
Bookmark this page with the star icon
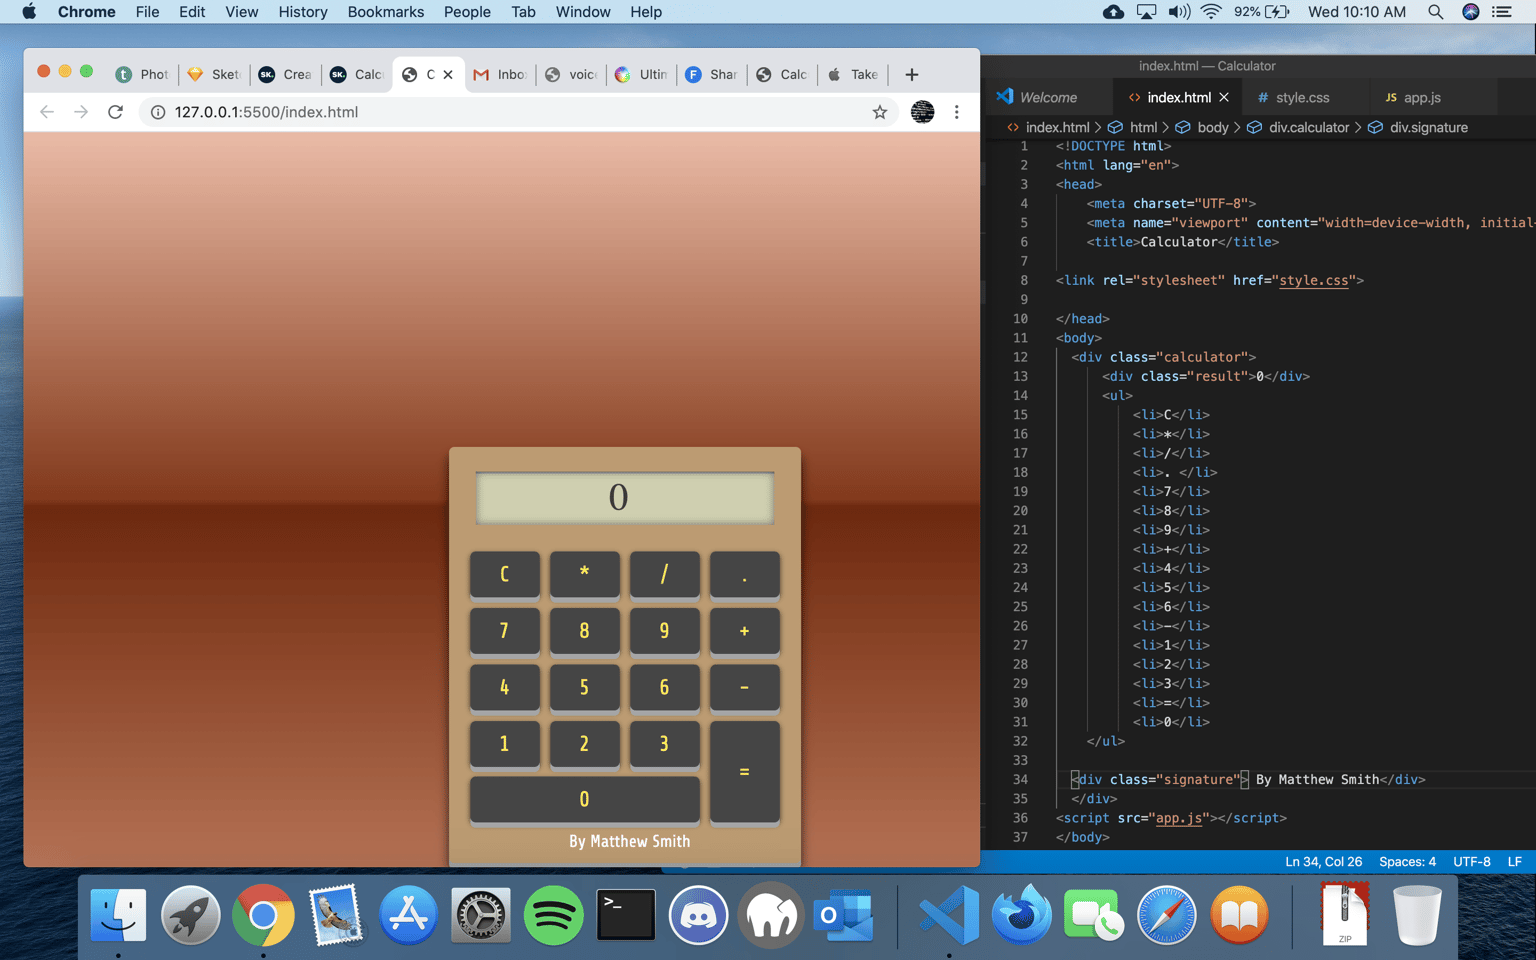[x=880, y=112]
